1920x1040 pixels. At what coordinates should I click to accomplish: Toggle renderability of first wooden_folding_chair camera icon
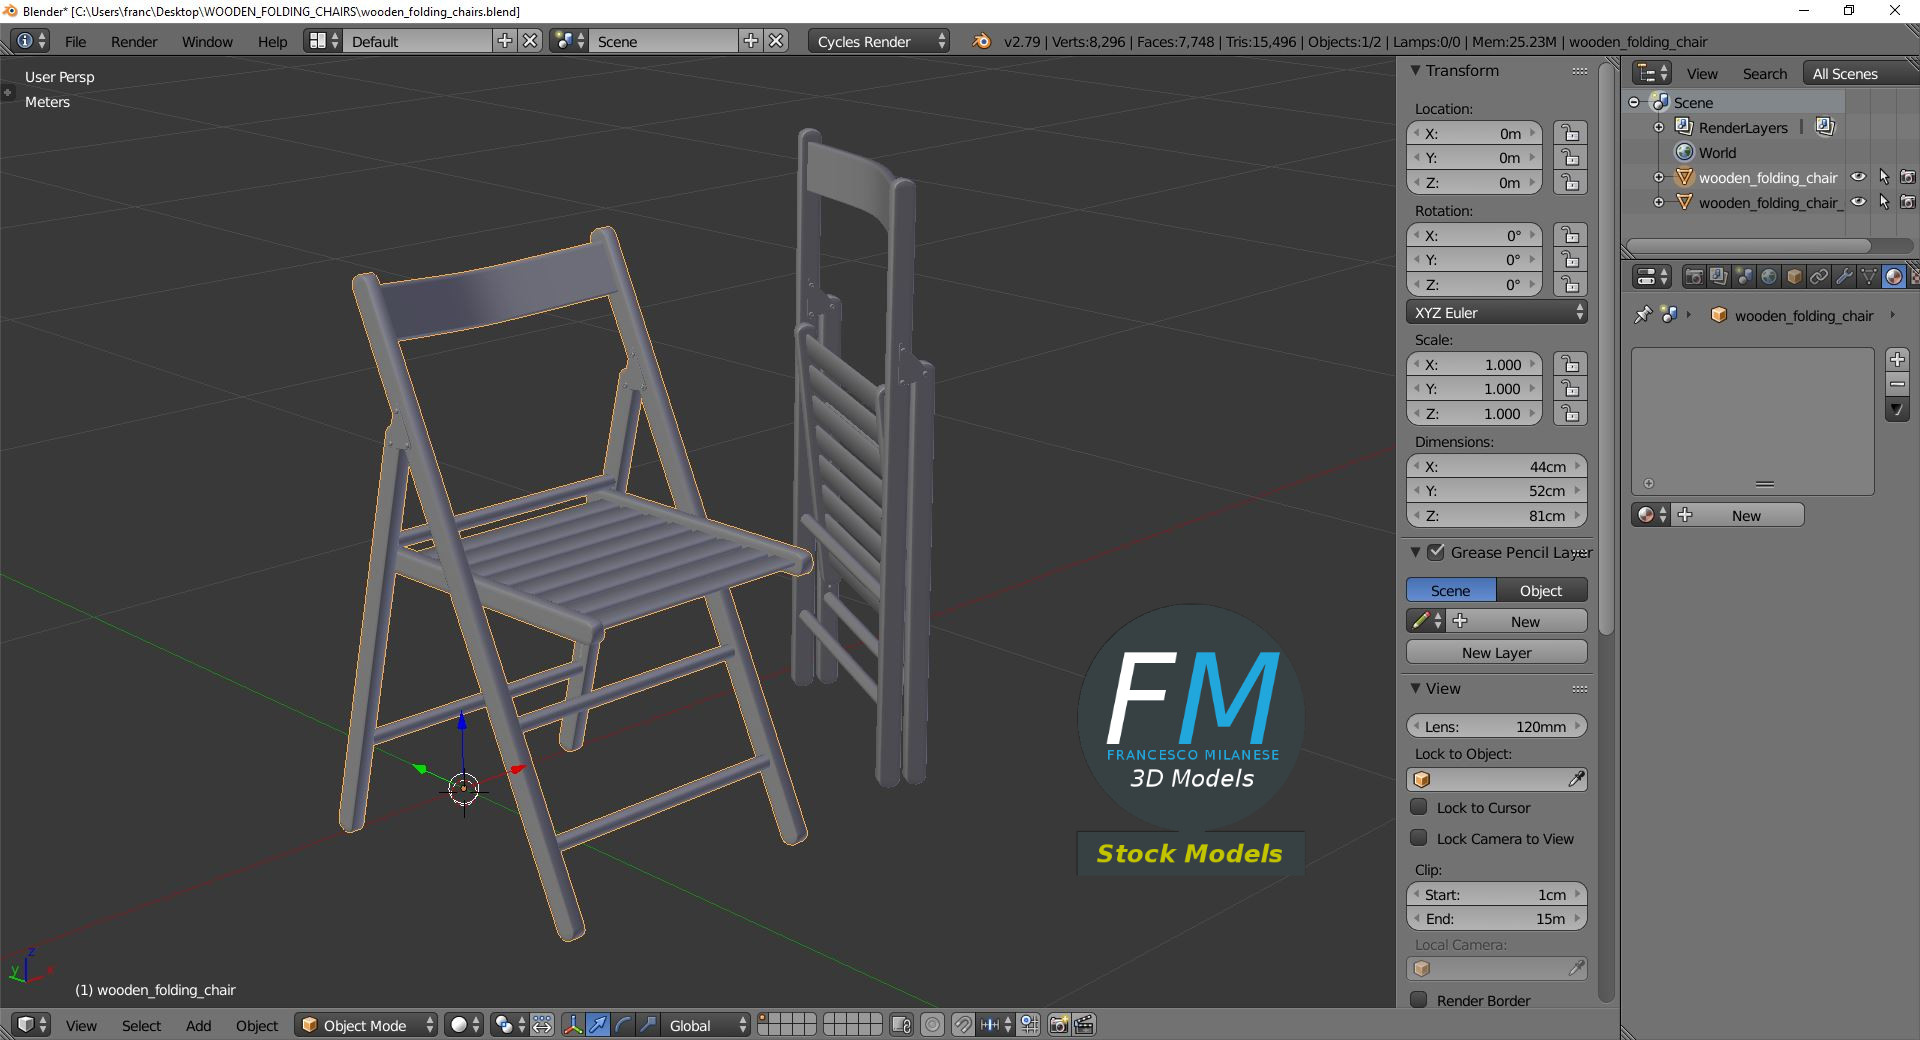1908,177
